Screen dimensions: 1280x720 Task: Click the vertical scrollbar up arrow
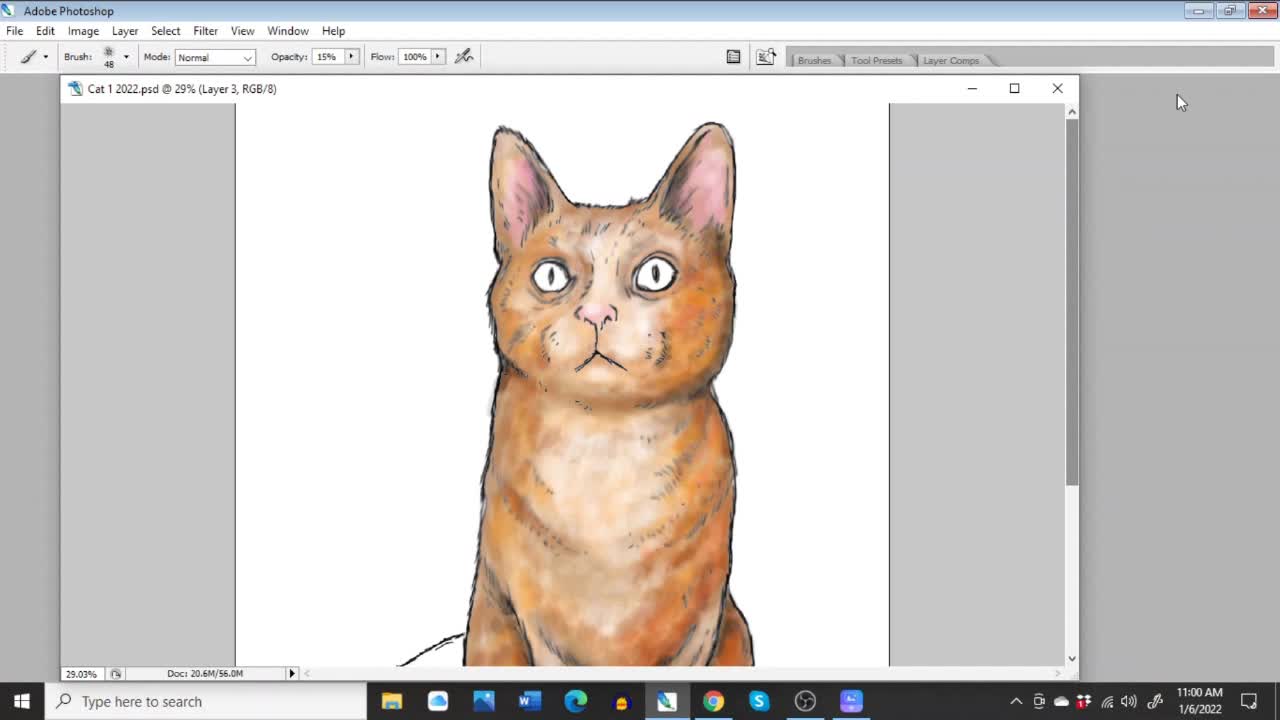pyautogui.click(x=1072, y=112)
